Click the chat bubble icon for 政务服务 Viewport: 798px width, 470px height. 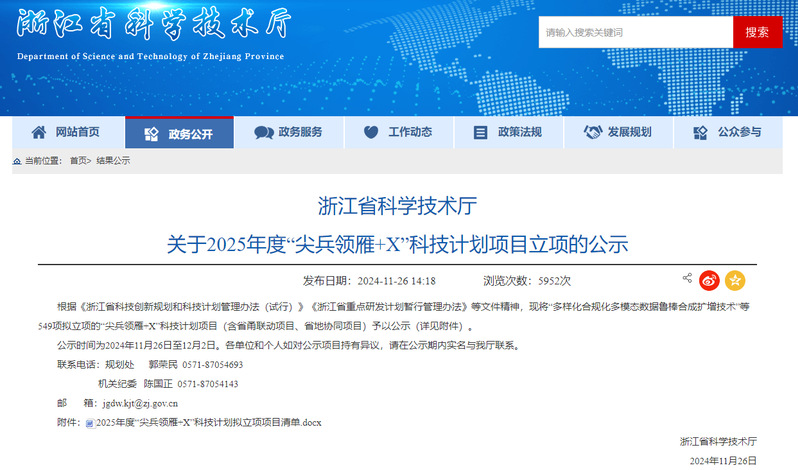coord(263,133)
